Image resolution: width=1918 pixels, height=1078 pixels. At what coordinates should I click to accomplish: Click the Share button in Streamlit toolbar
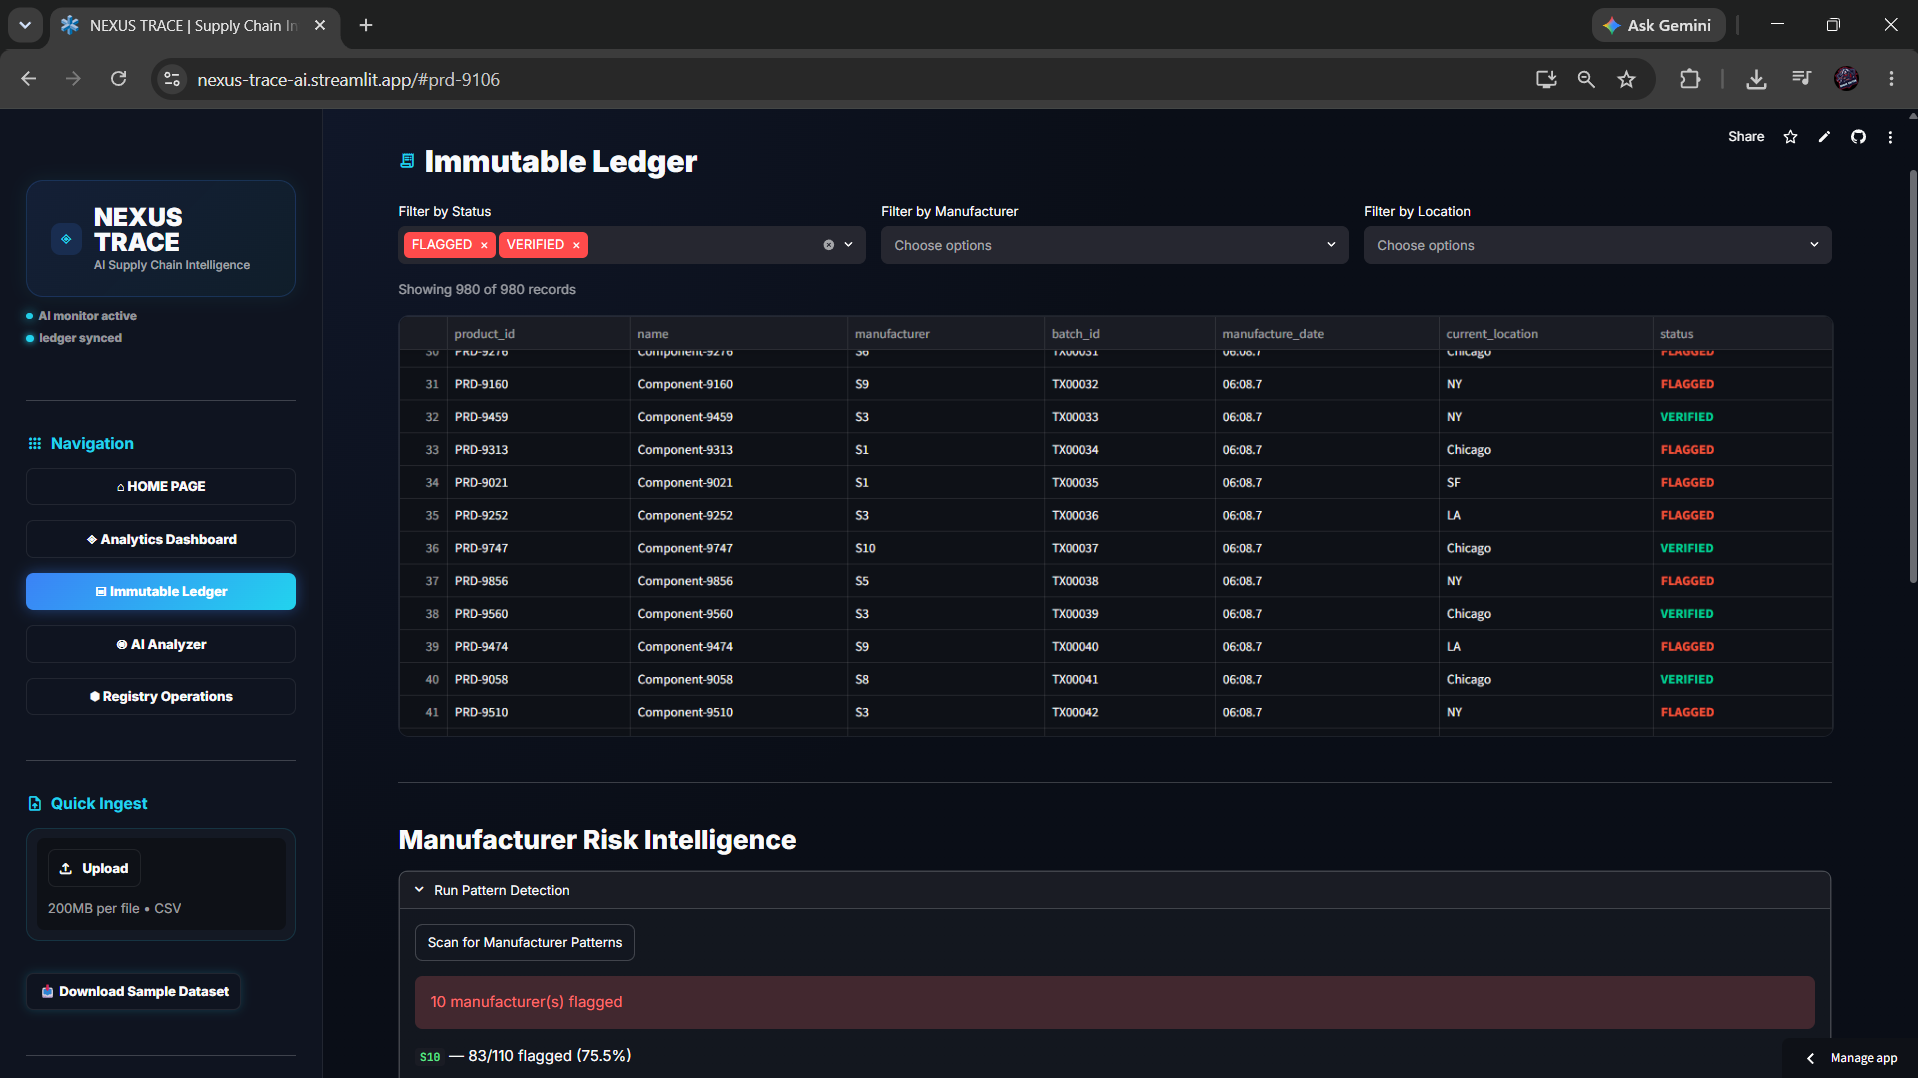point(1746,137)
